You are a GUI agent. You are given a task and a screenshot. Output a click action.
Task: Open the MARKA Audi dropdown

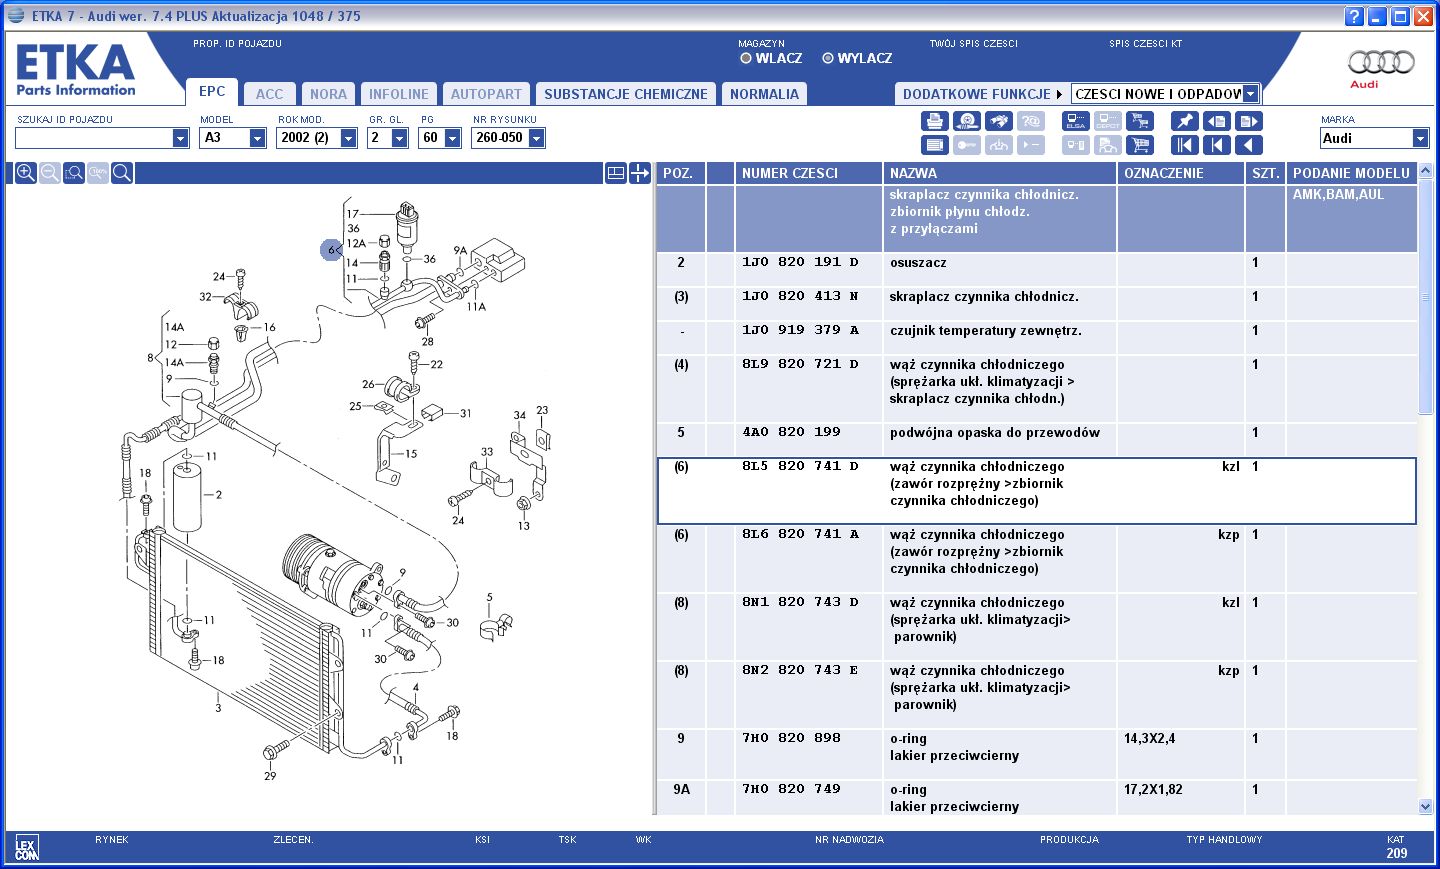1420,138
